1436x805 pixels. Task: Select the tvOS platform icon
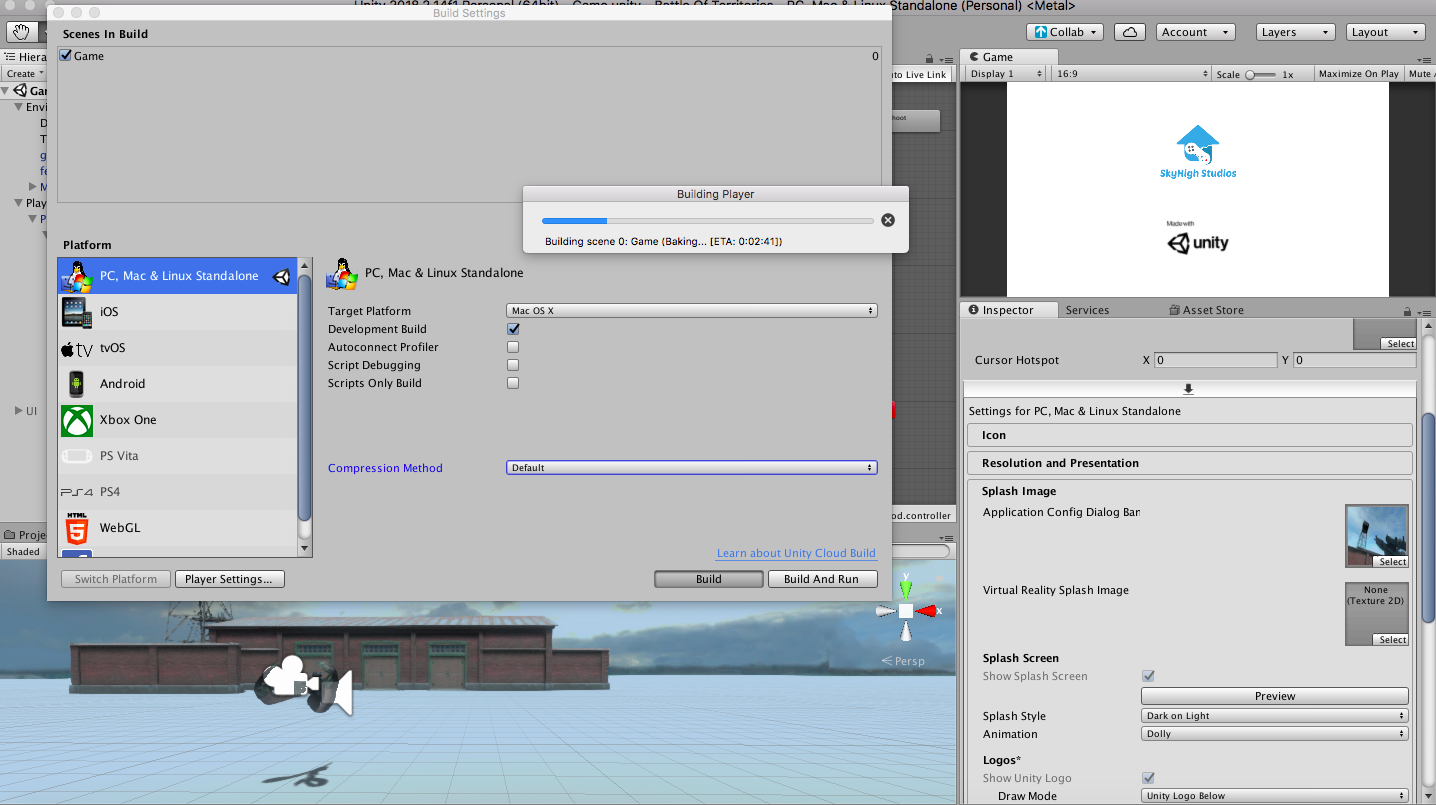[x=77, y=348]
